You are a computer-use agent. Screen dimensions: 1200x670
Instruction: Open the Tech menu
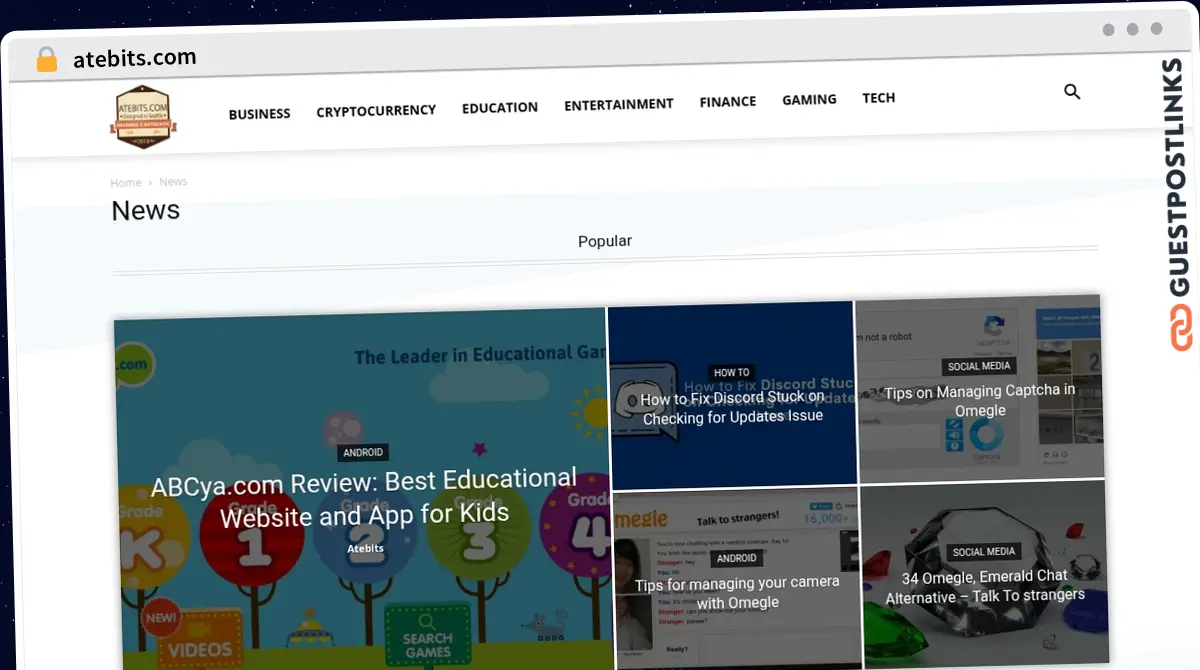click(879, 98)
